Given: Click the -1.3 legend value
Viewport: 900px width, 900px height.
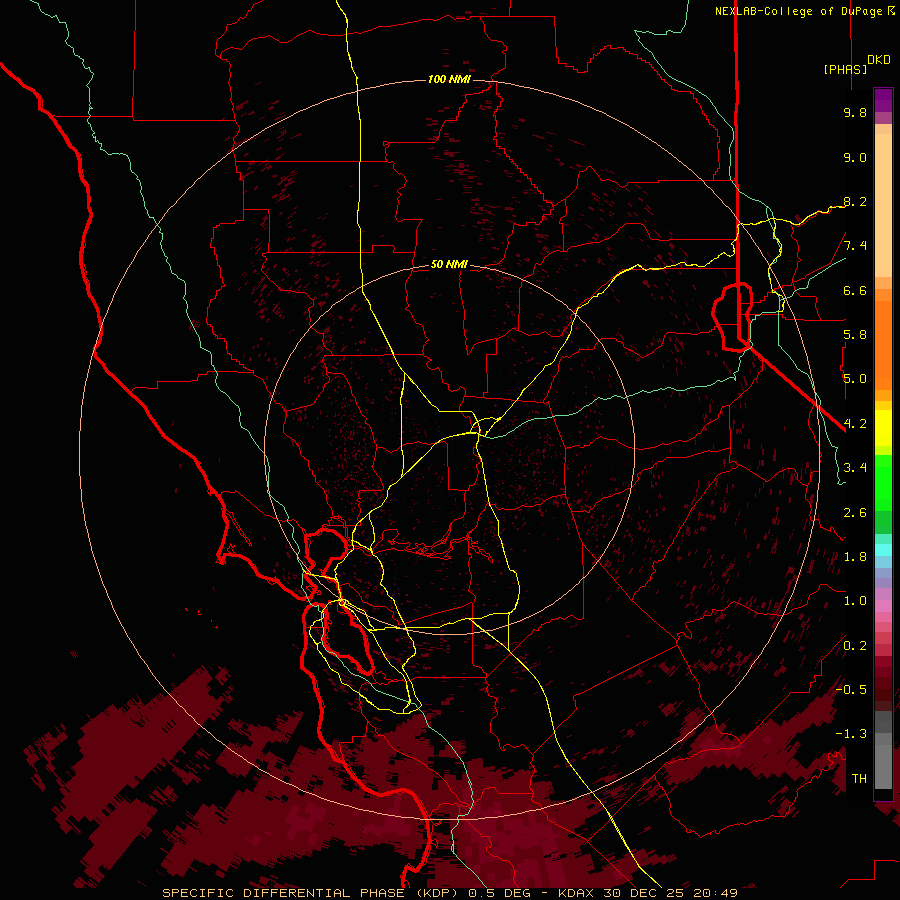Looking at the screenshot, I should [851, 734].
